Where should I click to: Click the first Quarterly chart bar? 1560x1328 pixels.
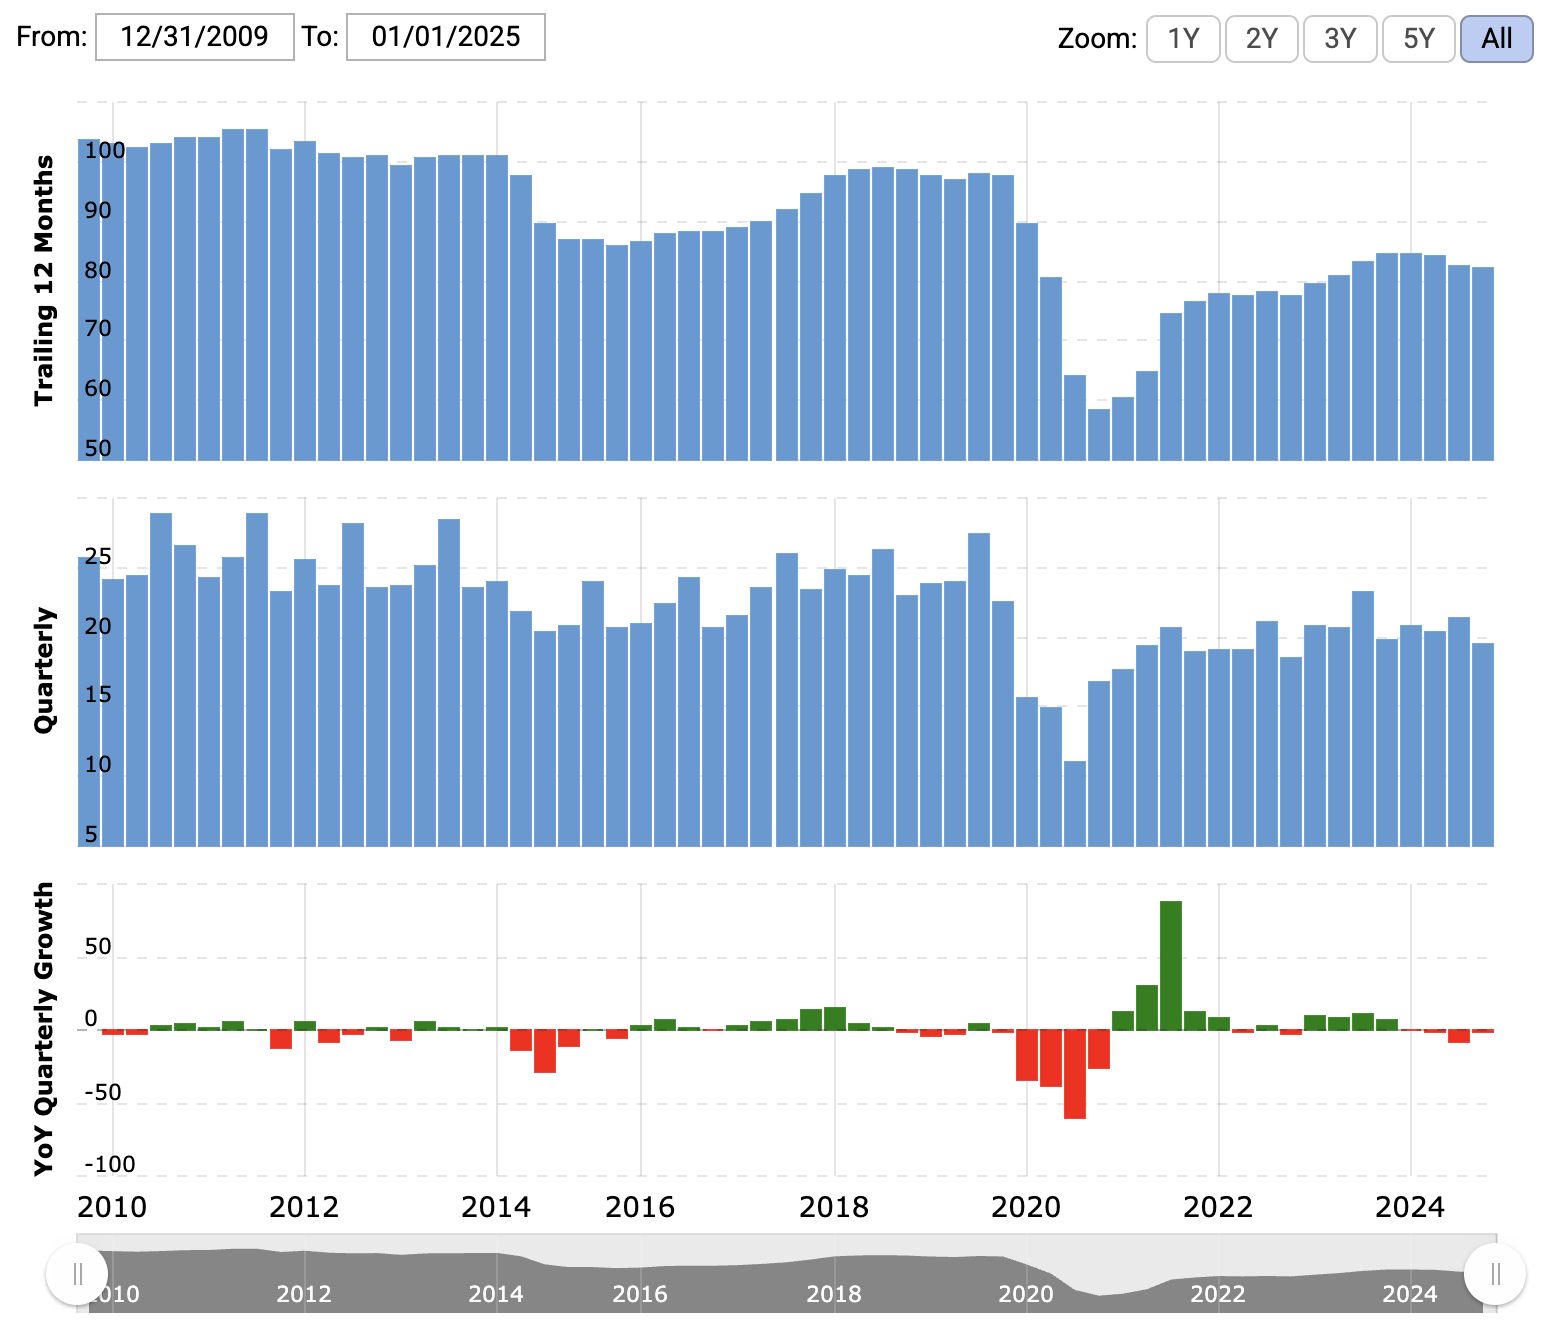point(89,702)
